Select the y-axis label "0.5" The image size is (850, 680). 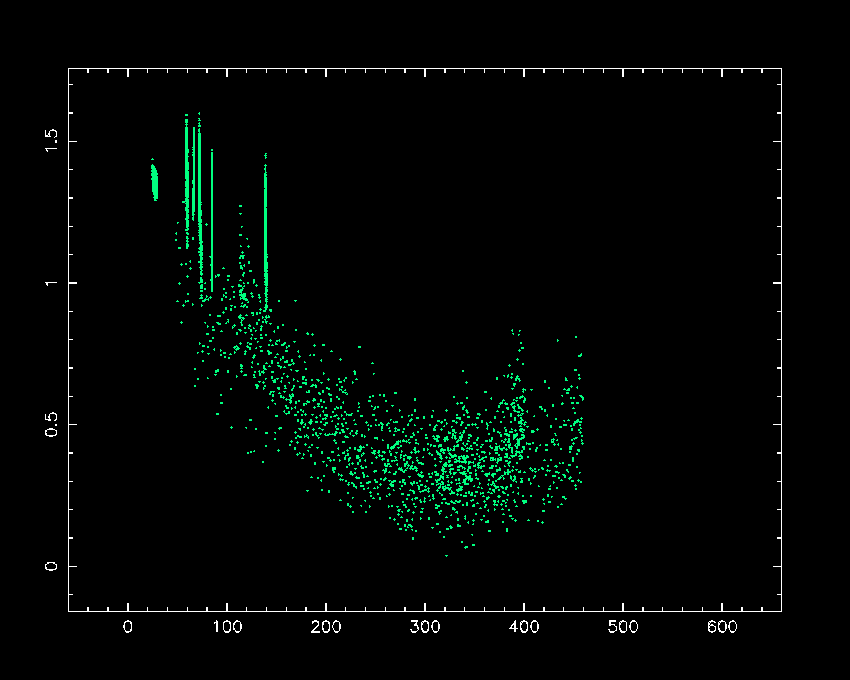51,425
